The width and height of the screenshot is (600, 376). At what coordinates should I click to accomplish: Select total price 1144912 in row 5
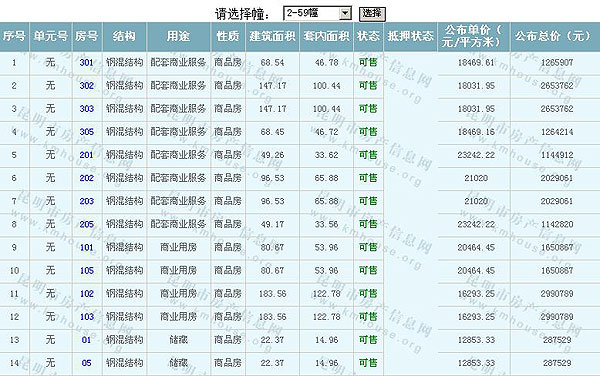click(557, 155)
